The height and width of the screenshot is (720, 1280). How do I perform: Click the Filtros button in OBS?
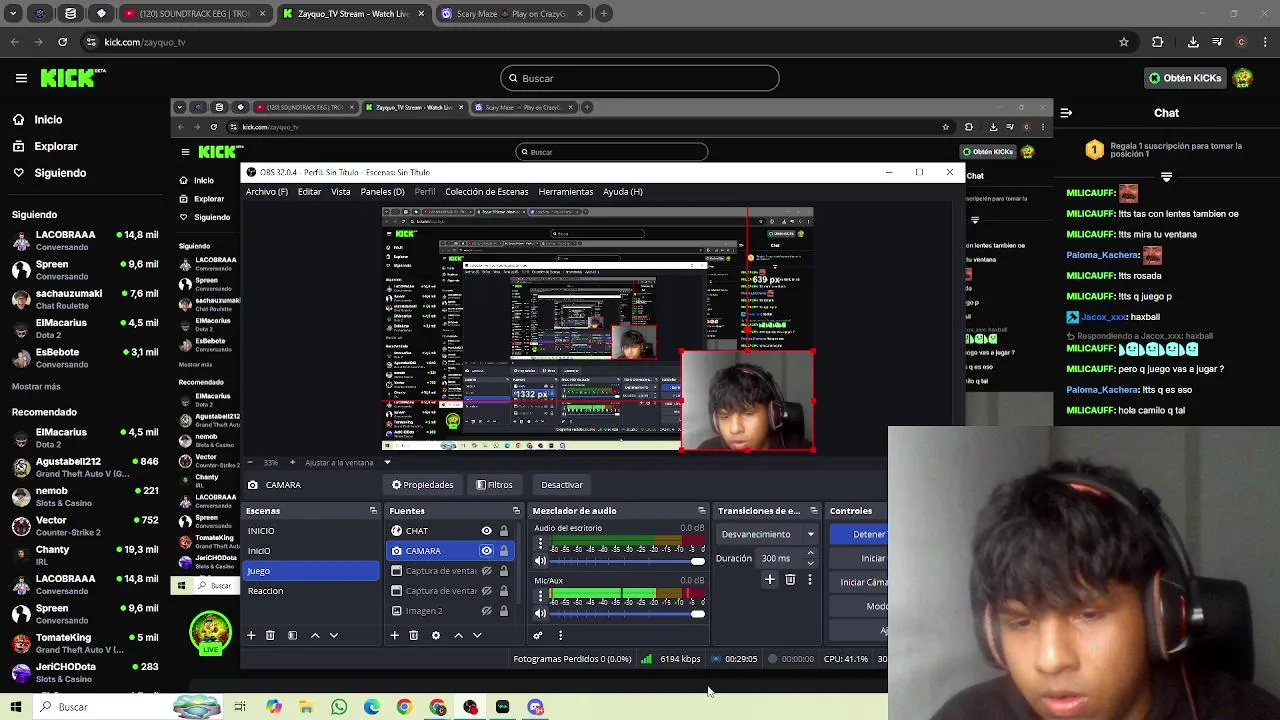click(494, 485)
